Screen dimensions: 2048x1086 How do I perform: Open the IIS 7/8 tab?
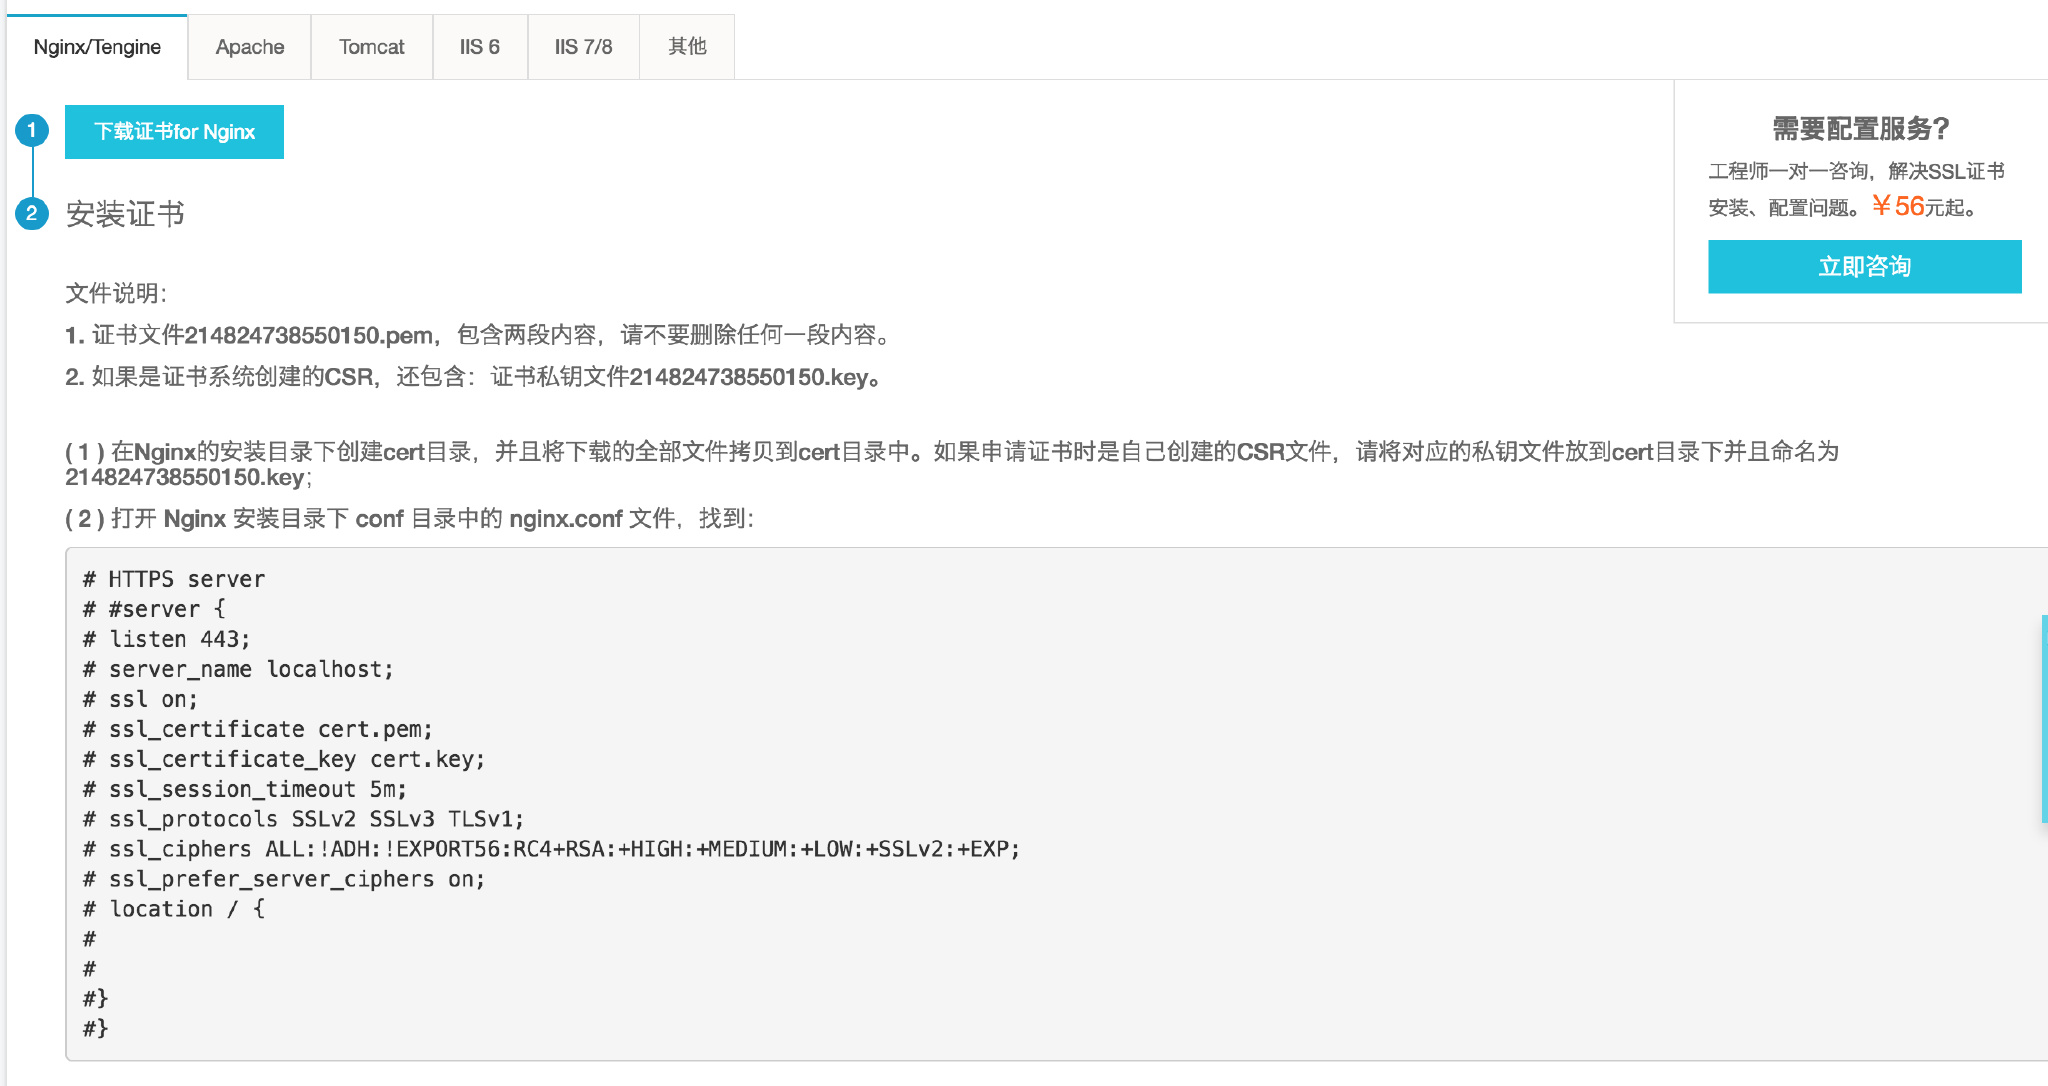584,47
